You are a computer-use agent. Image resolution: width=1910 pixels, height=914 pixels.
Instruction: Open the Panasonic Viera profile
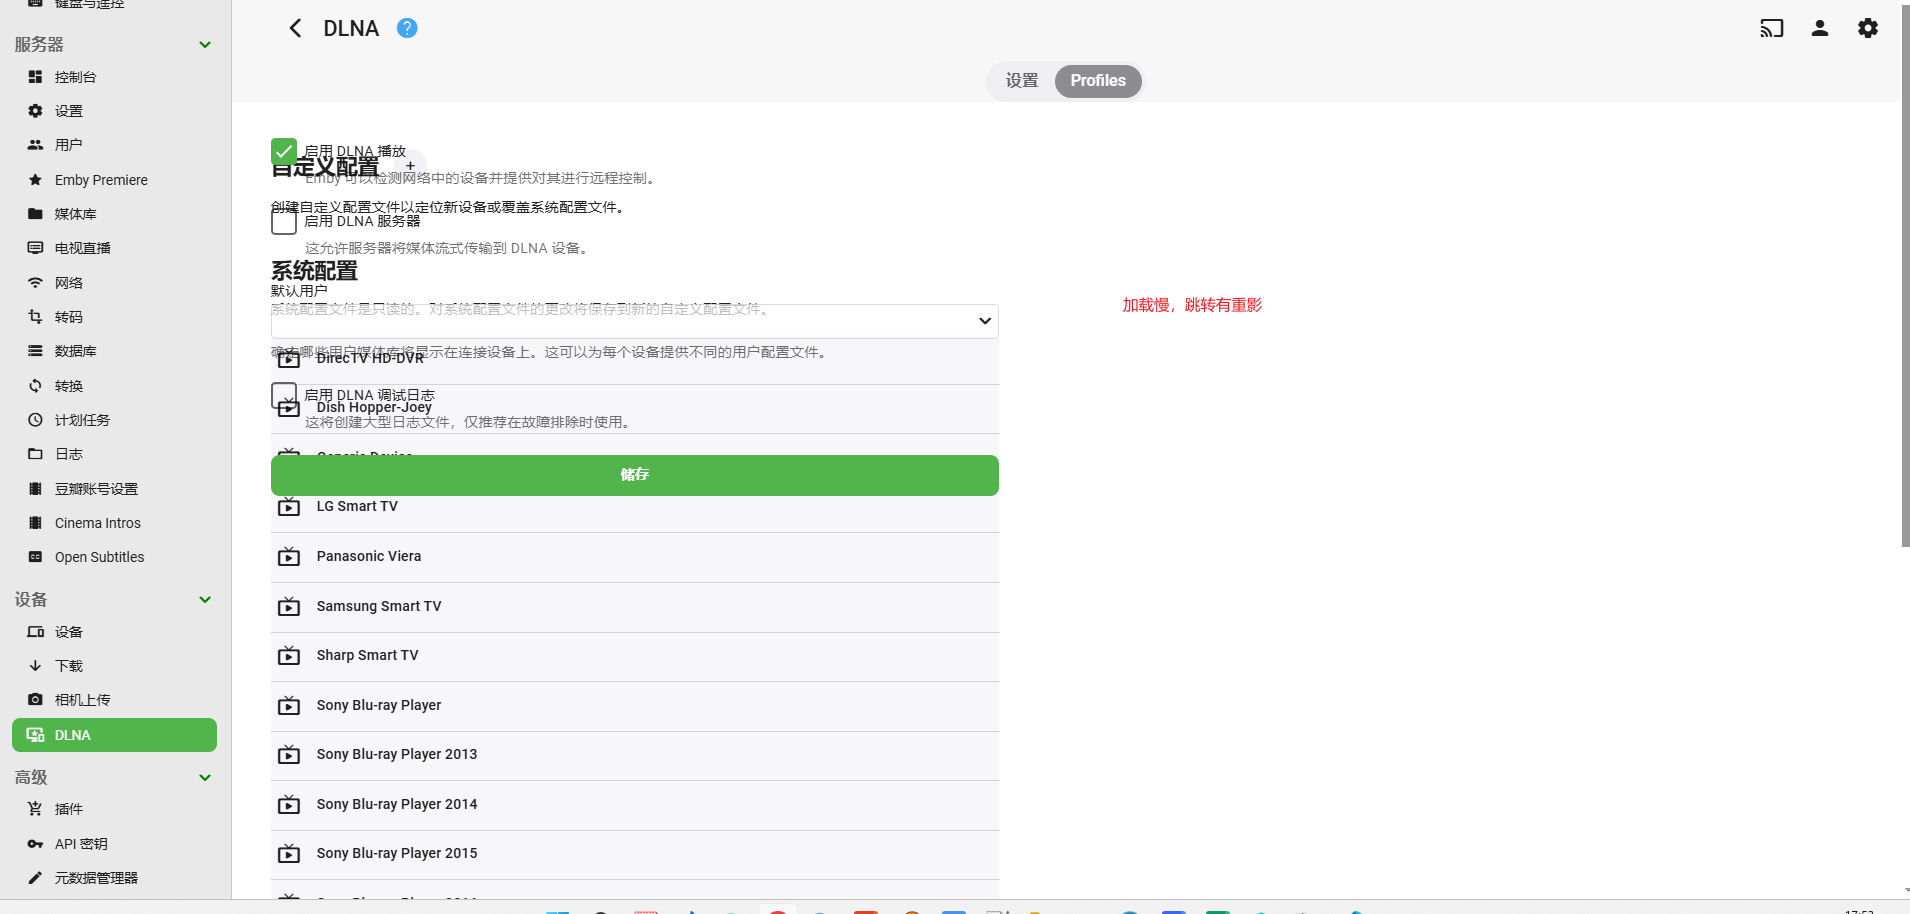(x=369, y=557)
